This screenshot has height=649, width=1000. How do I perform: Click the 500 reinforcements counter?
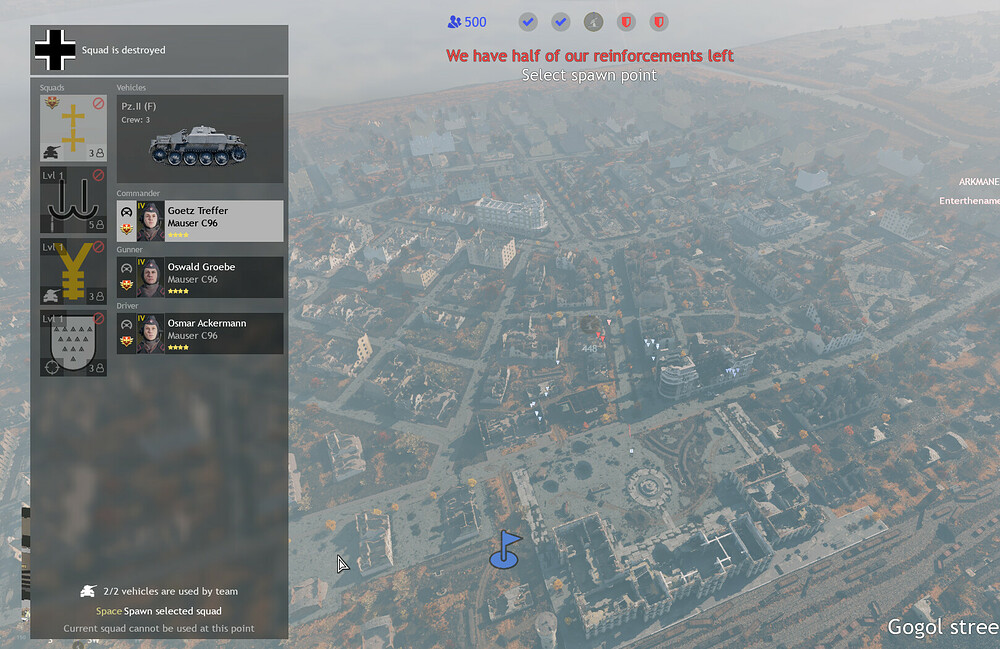pos(475,22)
